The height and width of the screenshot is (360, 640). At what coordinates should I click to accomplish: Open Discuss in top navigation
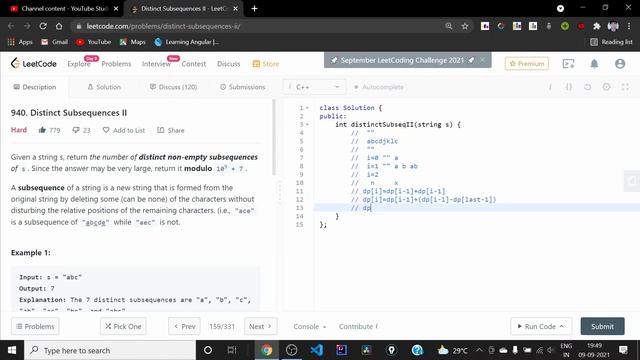pyautogui.click(x=229, y=64)
